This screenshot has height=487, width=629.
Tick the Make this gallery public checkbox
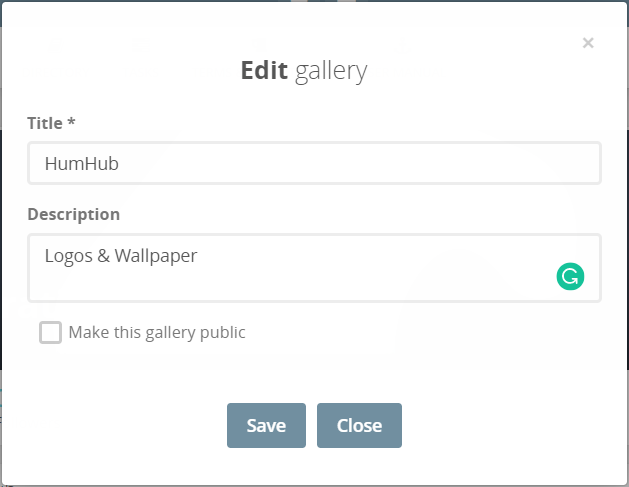(50, 332)
